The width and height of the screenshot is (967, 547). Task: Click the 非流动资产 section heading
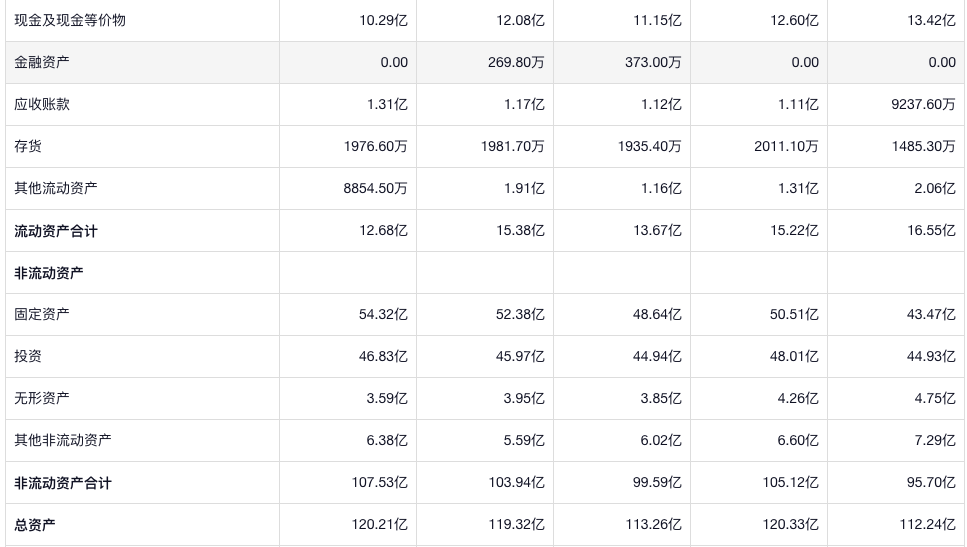tap(49, 273)
